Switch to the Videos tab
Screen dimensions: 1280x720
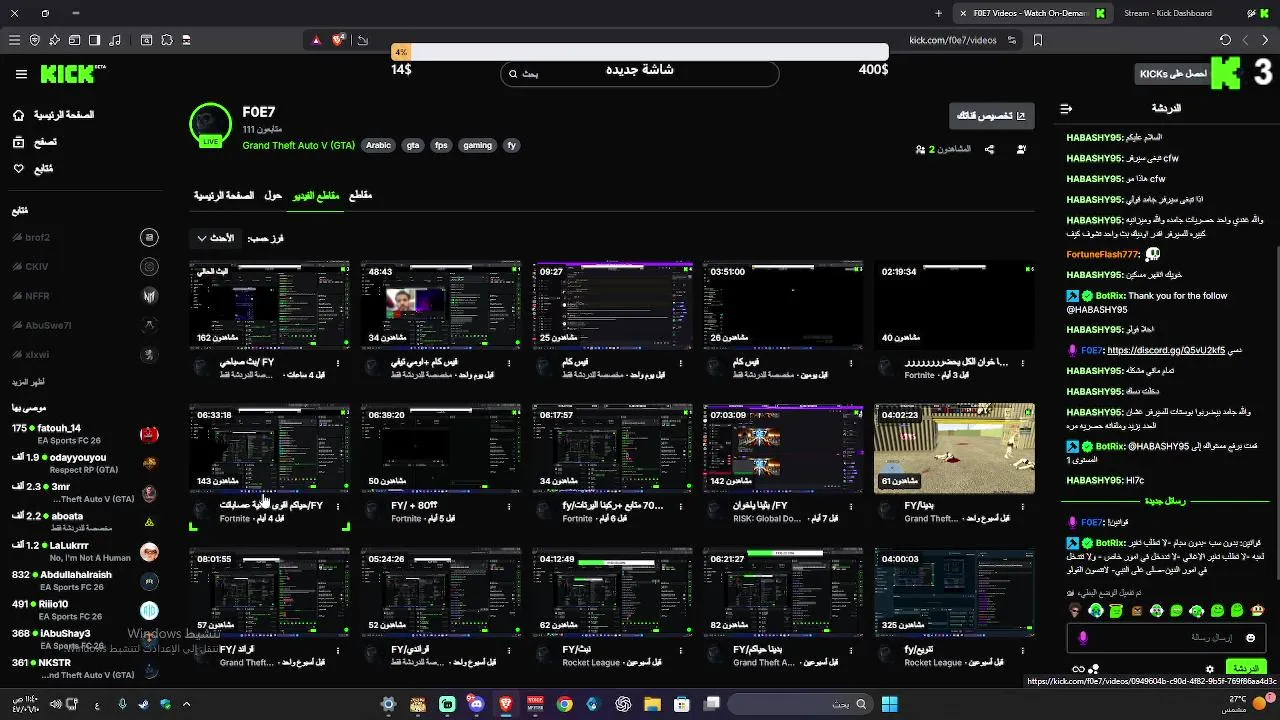point(316,195)
